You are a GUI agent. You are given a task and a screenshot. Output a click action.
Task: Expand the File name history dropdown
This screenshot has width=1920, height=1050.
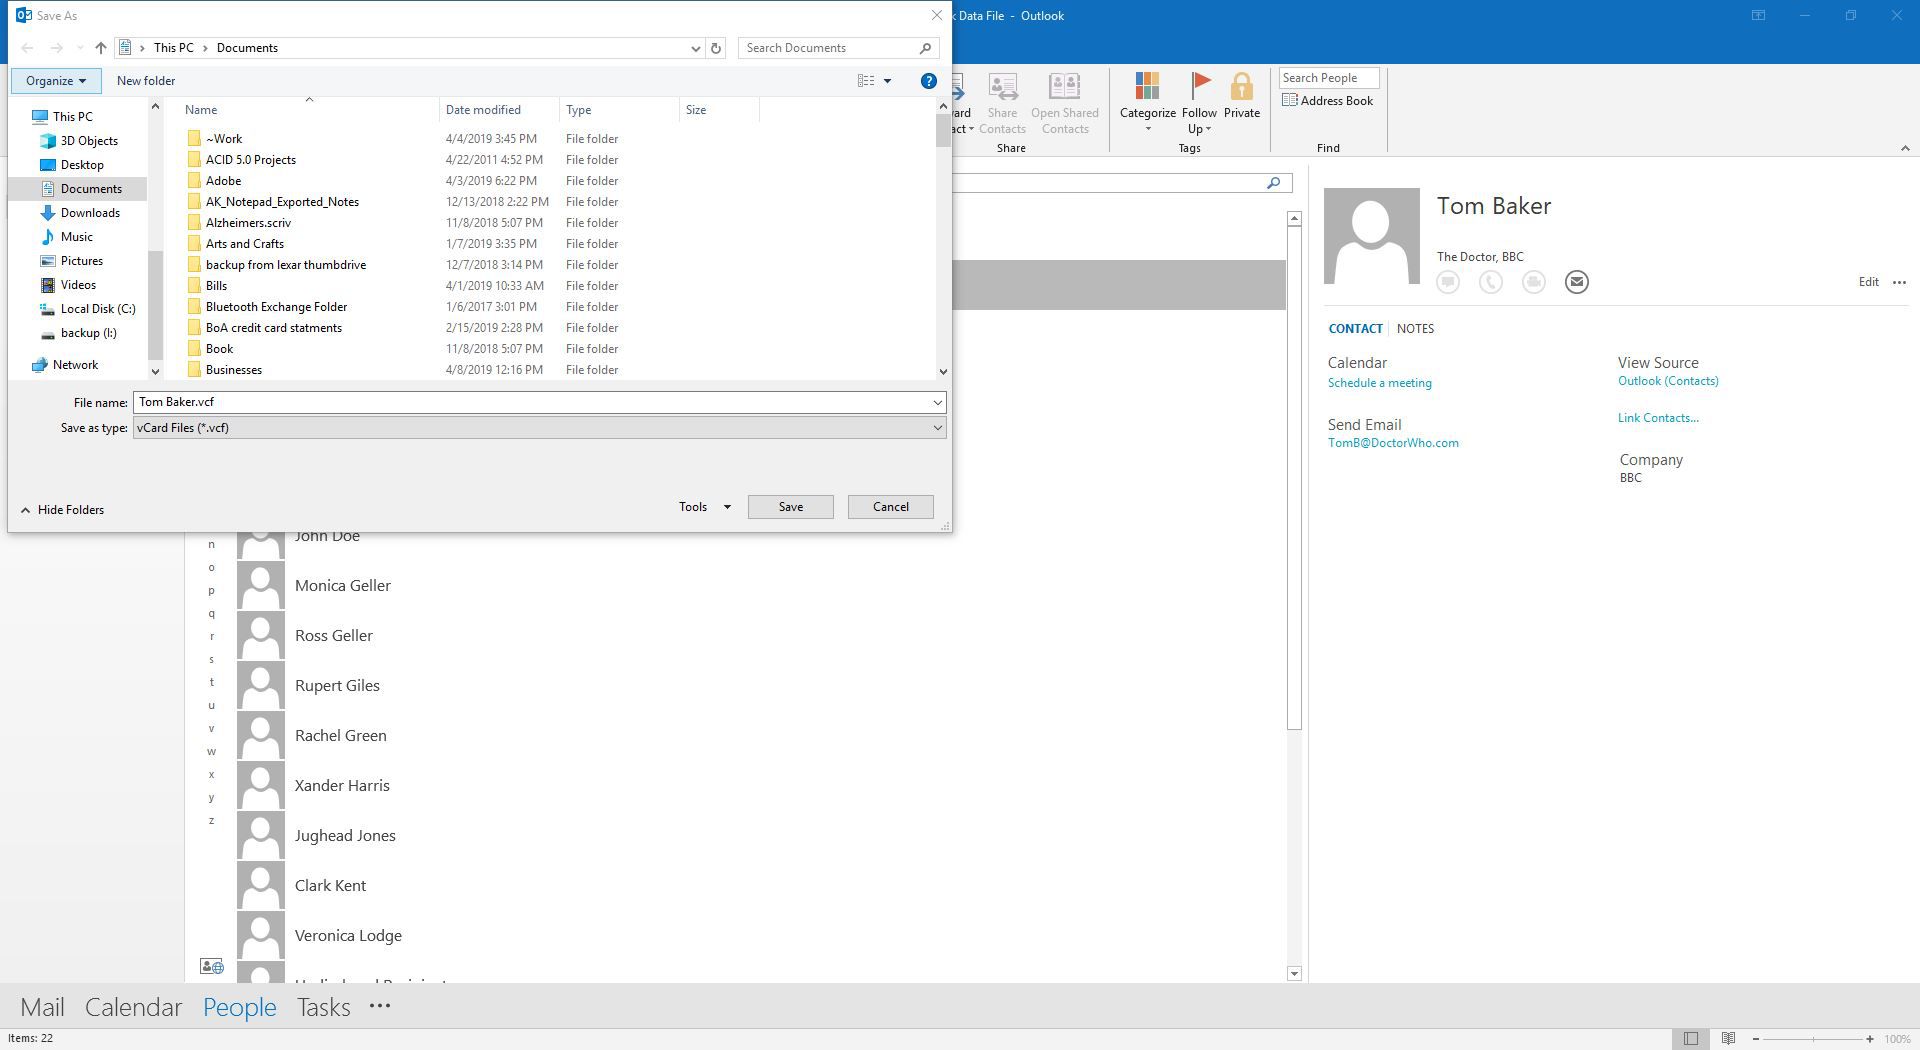click(937, 402)
